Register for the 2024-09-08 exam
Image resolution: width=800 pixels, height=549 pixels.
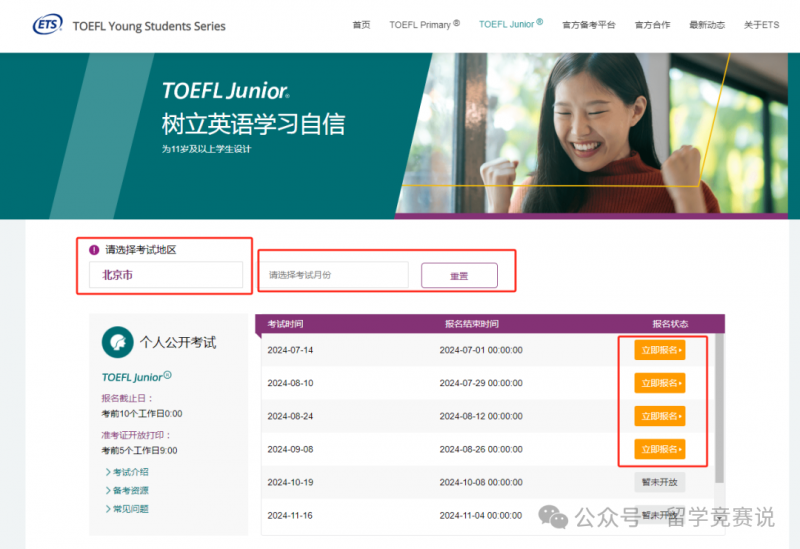tap(660, 450)
